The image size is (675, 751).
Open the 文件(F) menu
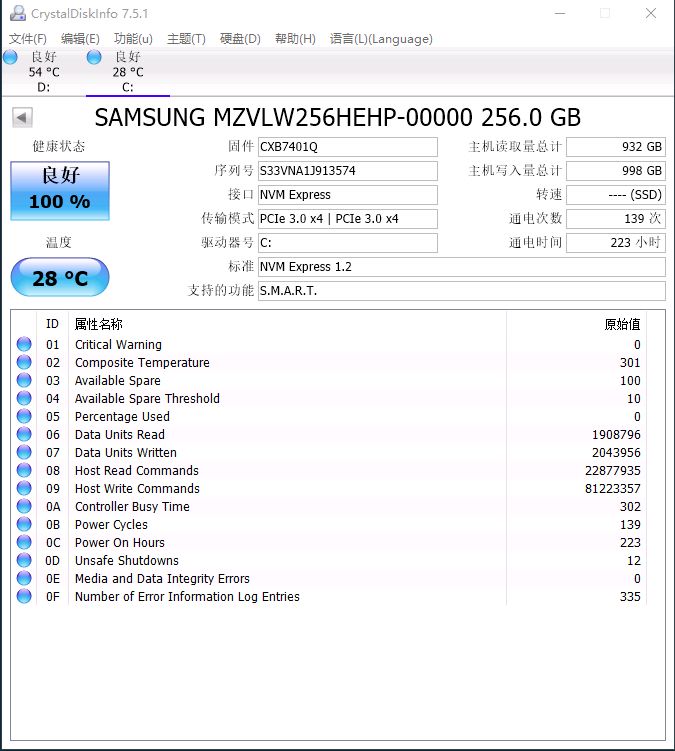(28, 39)
